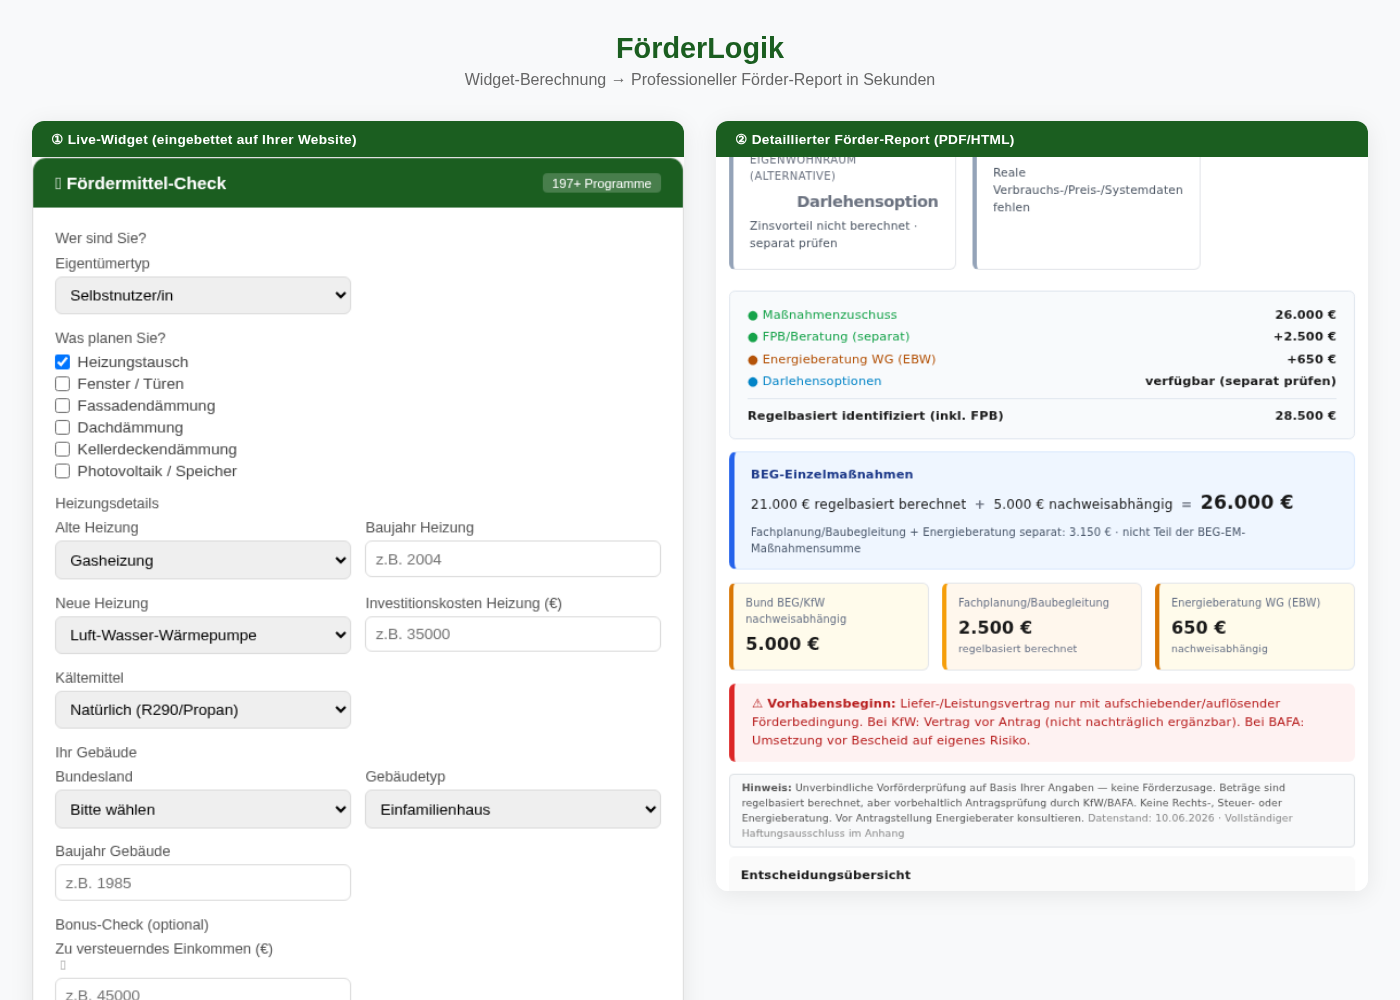This screenshot has height=1000, width=1400.
Task: Click the blue Darlehensoptionen legend dot
Action: tap(753, 382)
